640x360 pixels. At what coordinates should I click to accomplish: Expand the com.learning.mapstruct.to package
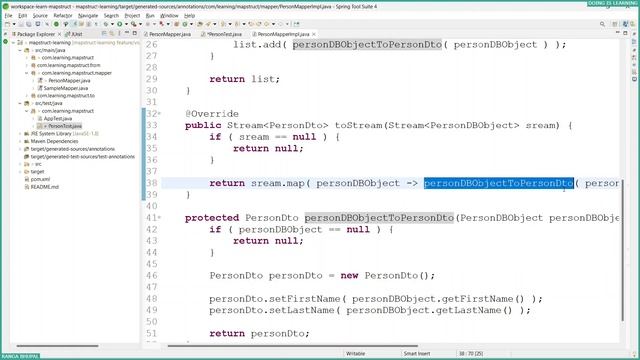coord(27,96)
